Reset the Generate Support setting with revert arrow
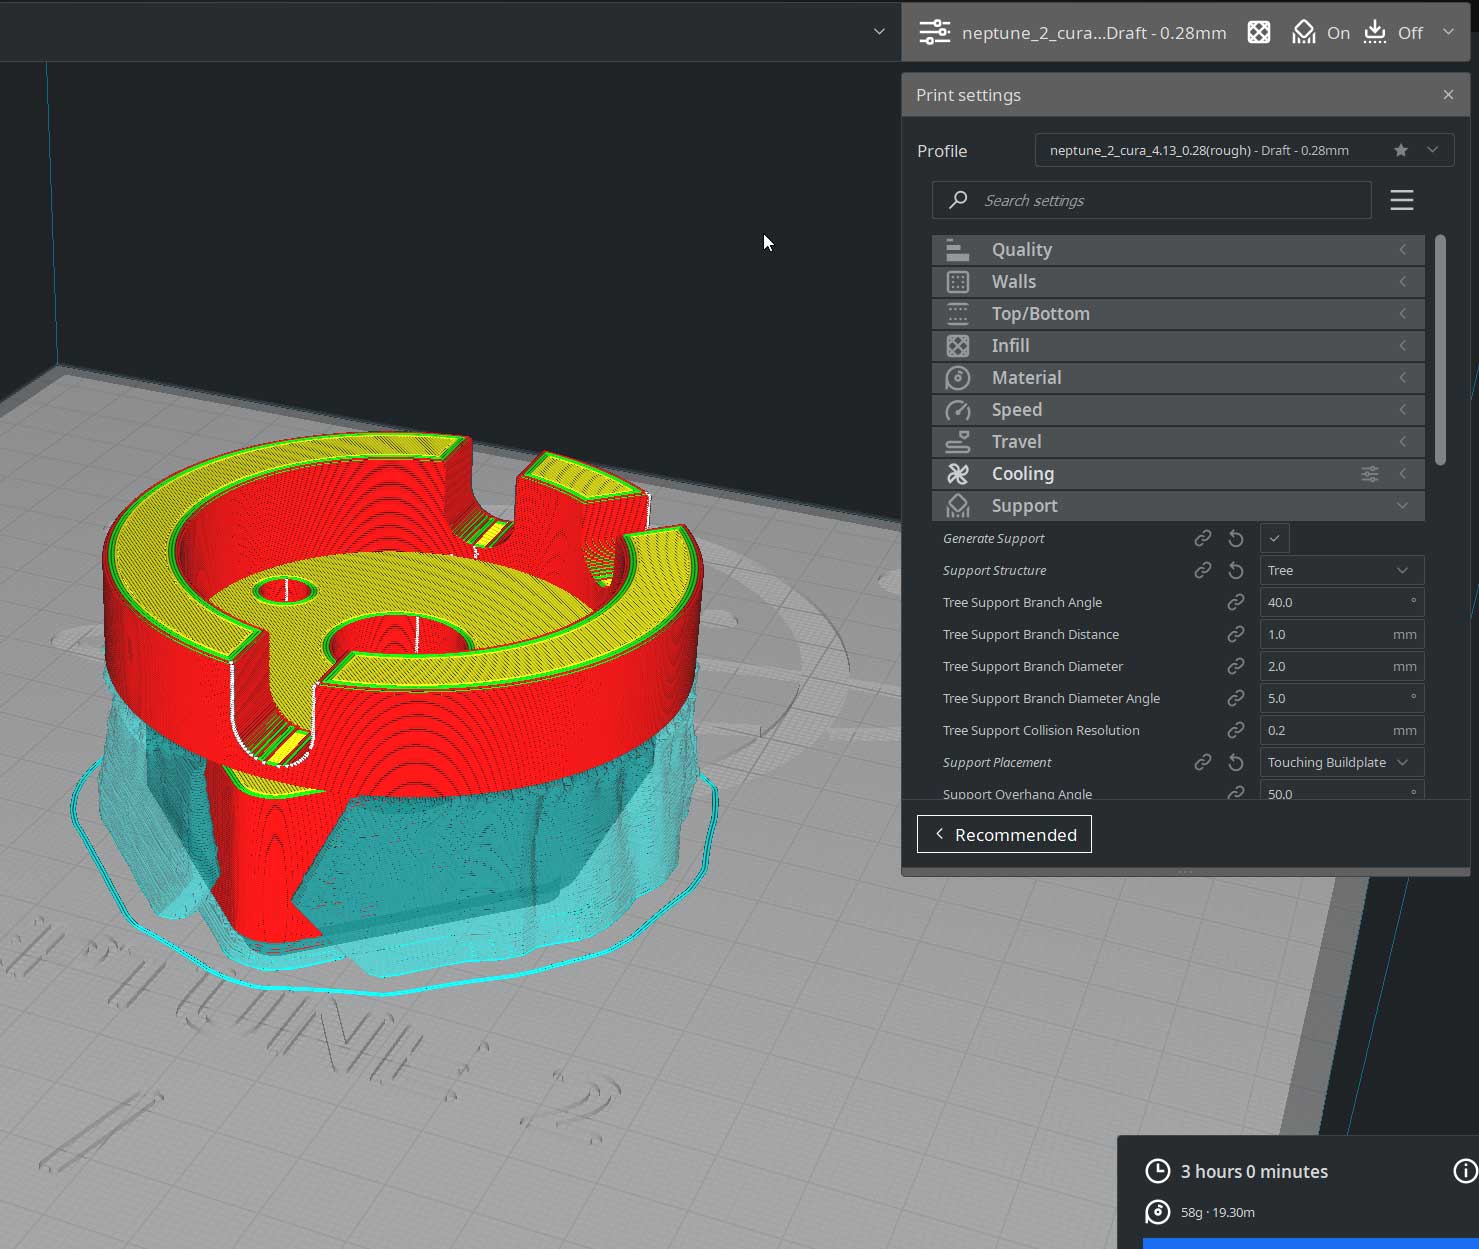Image resolution: width=1479 pixels, height=1249 pixels. tap(1236, 538)
